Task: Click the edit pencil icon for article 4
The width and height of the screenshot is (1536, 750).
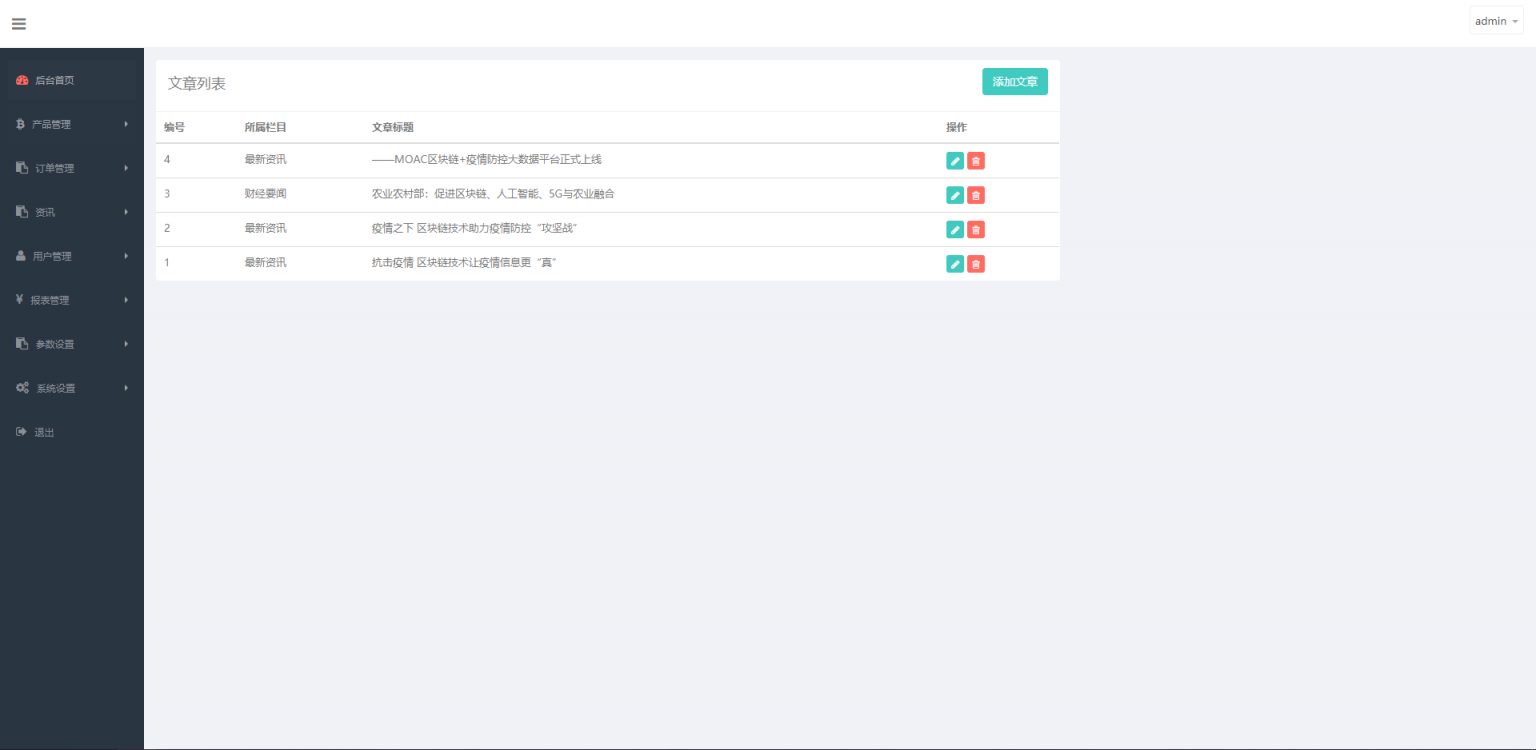Action: tap(955, 161)
